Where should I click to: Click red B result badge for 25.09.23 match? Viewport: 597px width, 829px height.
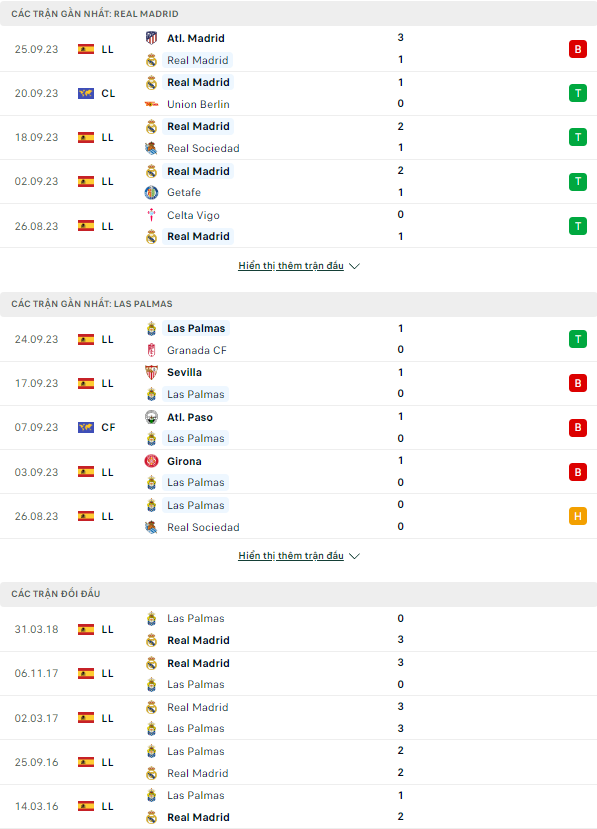coord(577,49)
